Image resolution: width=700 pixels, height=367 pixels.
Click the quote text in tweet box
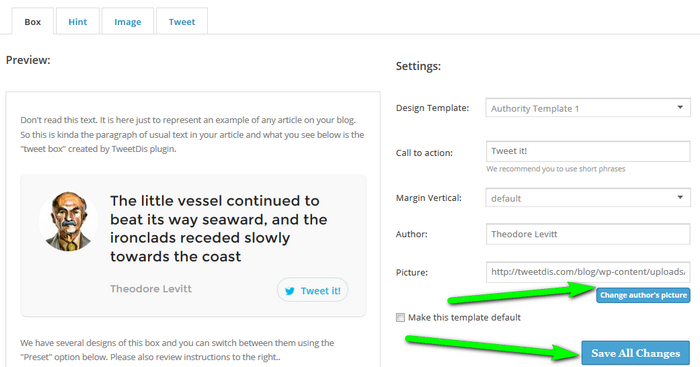coord(219,229)
